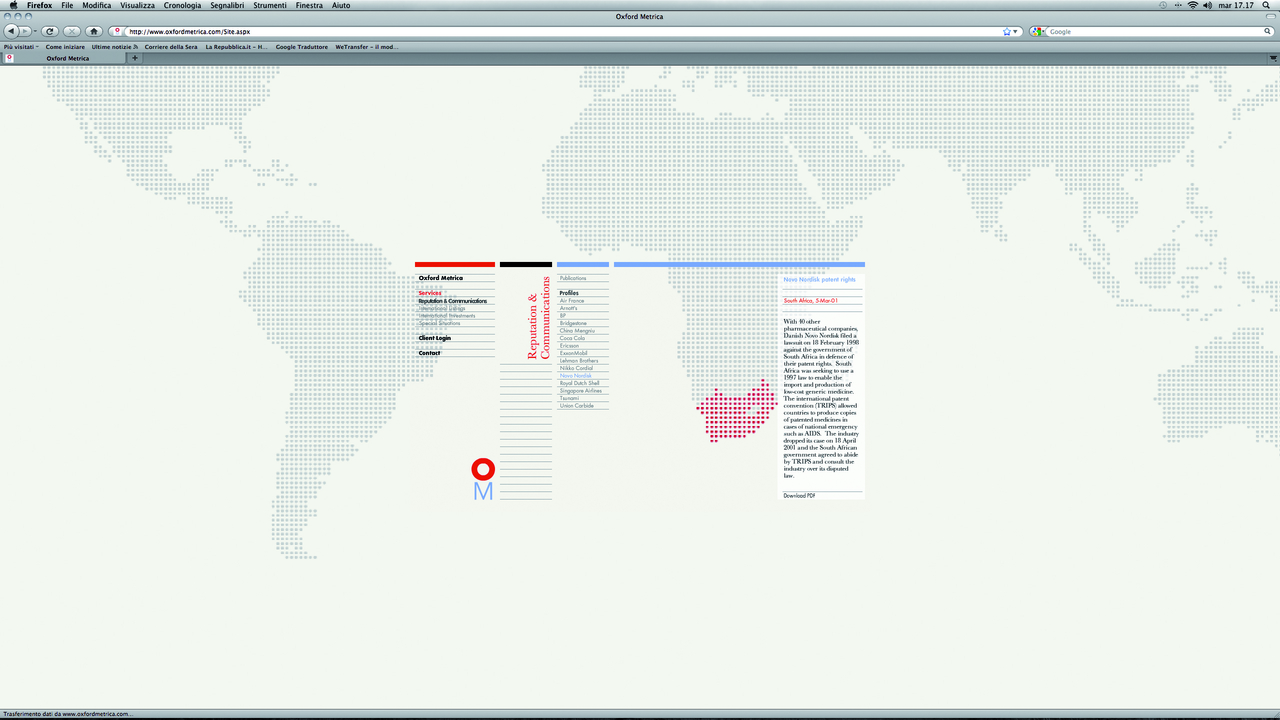Open the list all tabs dropdown
The height and width of the screenshot is (720, 1280).
(x=1273, y=58)
